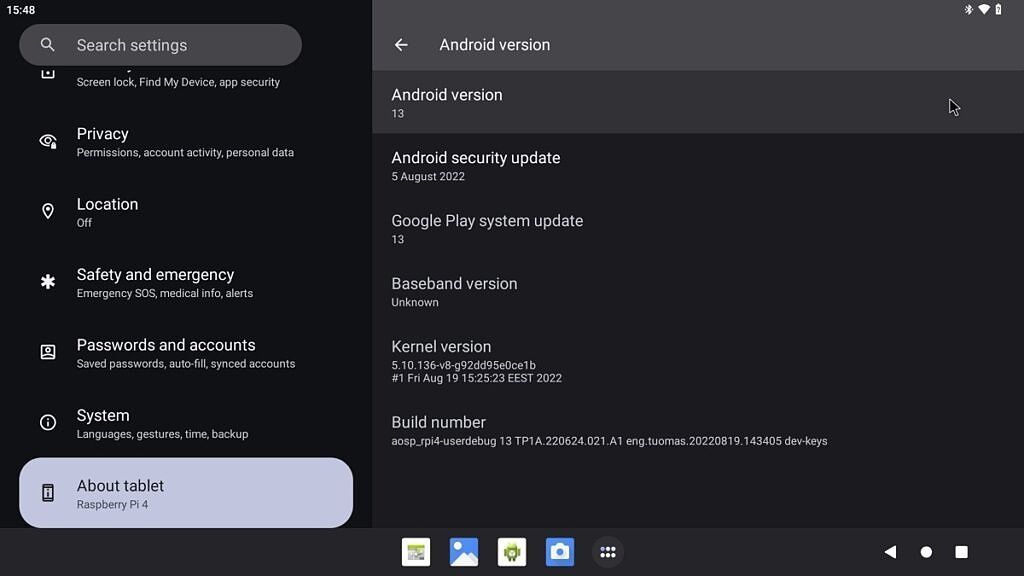1024x576 pixels.
Task: Click the battery indicator in the status bar
Action: point(997,9)
